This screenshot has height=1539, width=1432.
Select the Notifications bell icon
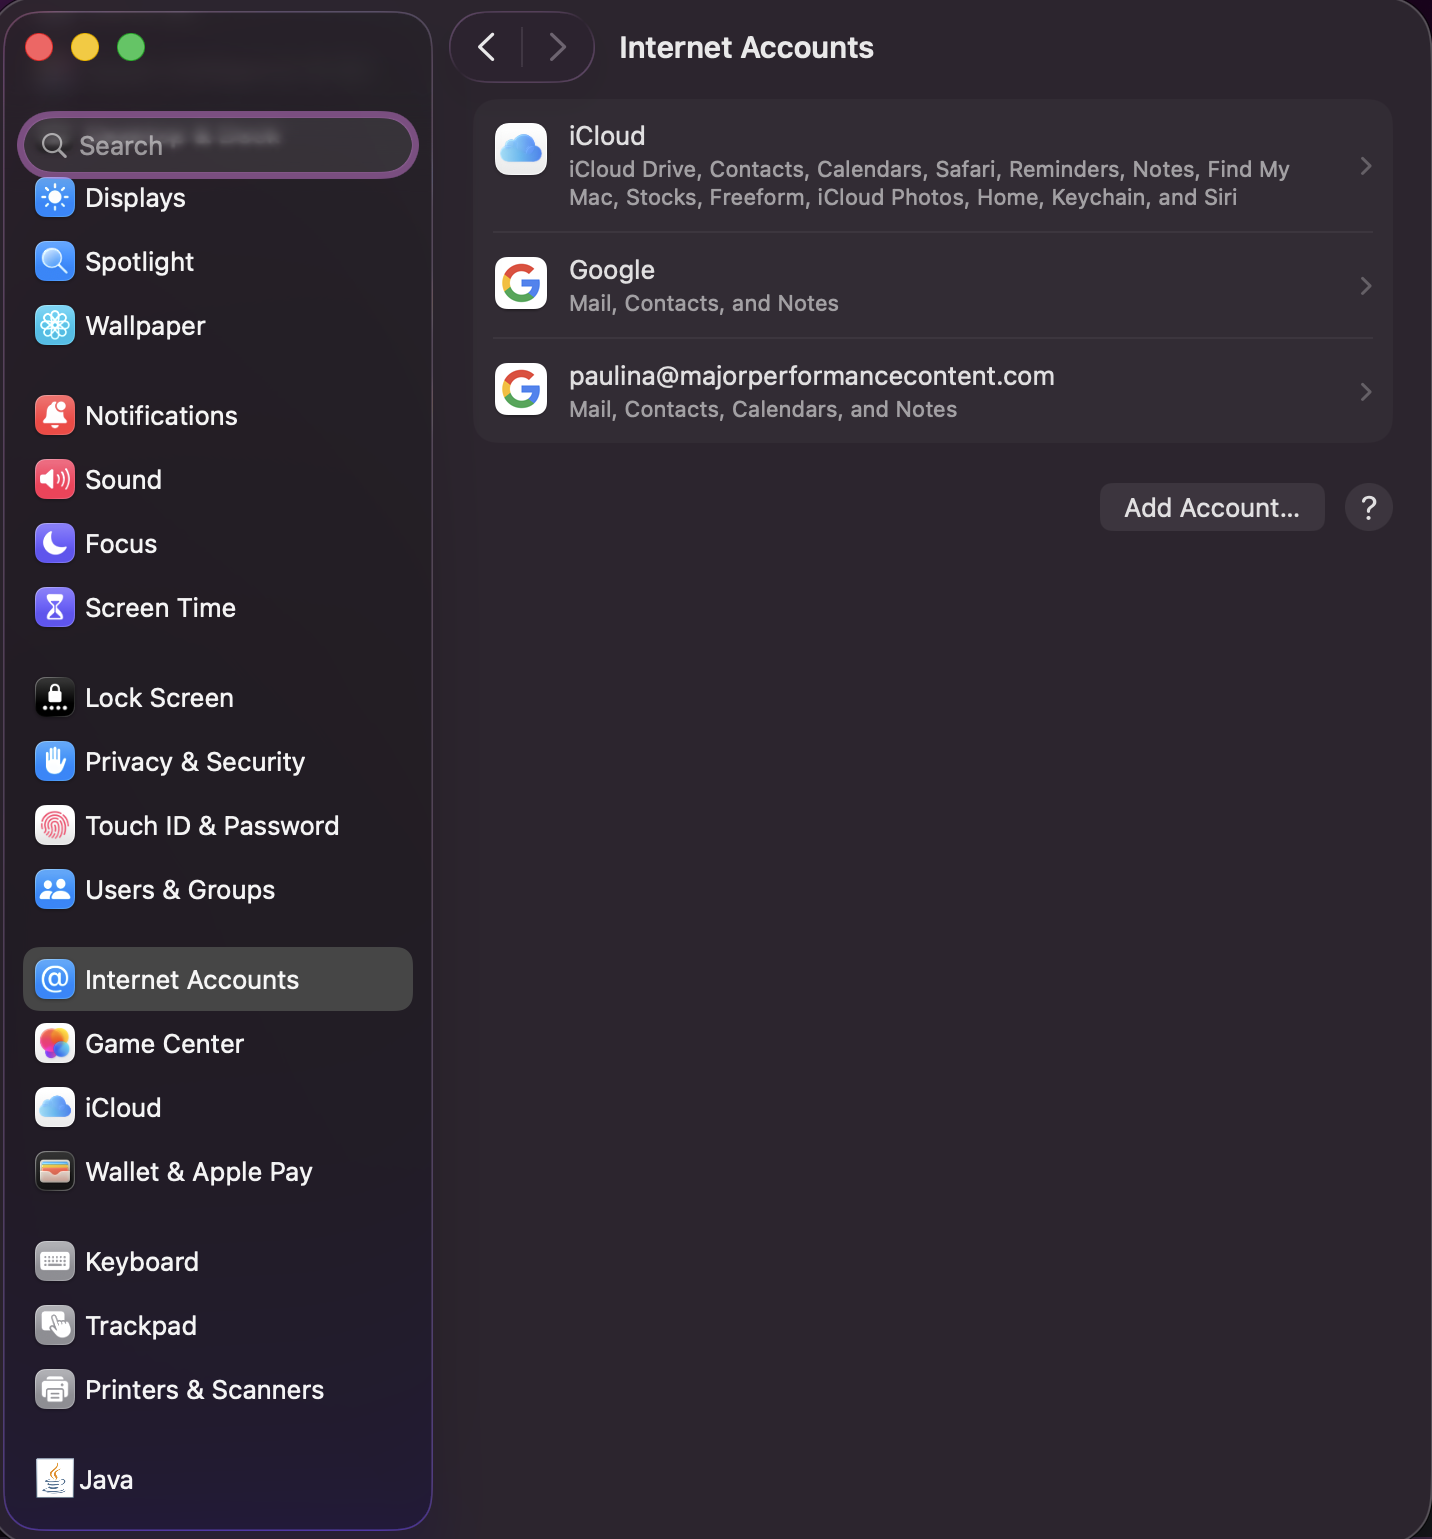coord(54,415)
